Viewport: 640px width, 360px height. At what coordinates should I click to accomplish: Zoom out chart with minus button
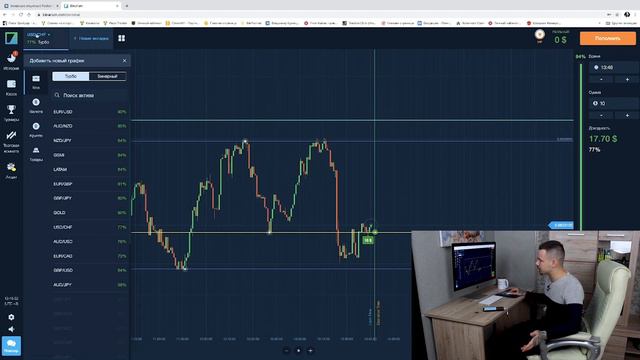pyautogui.click(x=287, y=350)
